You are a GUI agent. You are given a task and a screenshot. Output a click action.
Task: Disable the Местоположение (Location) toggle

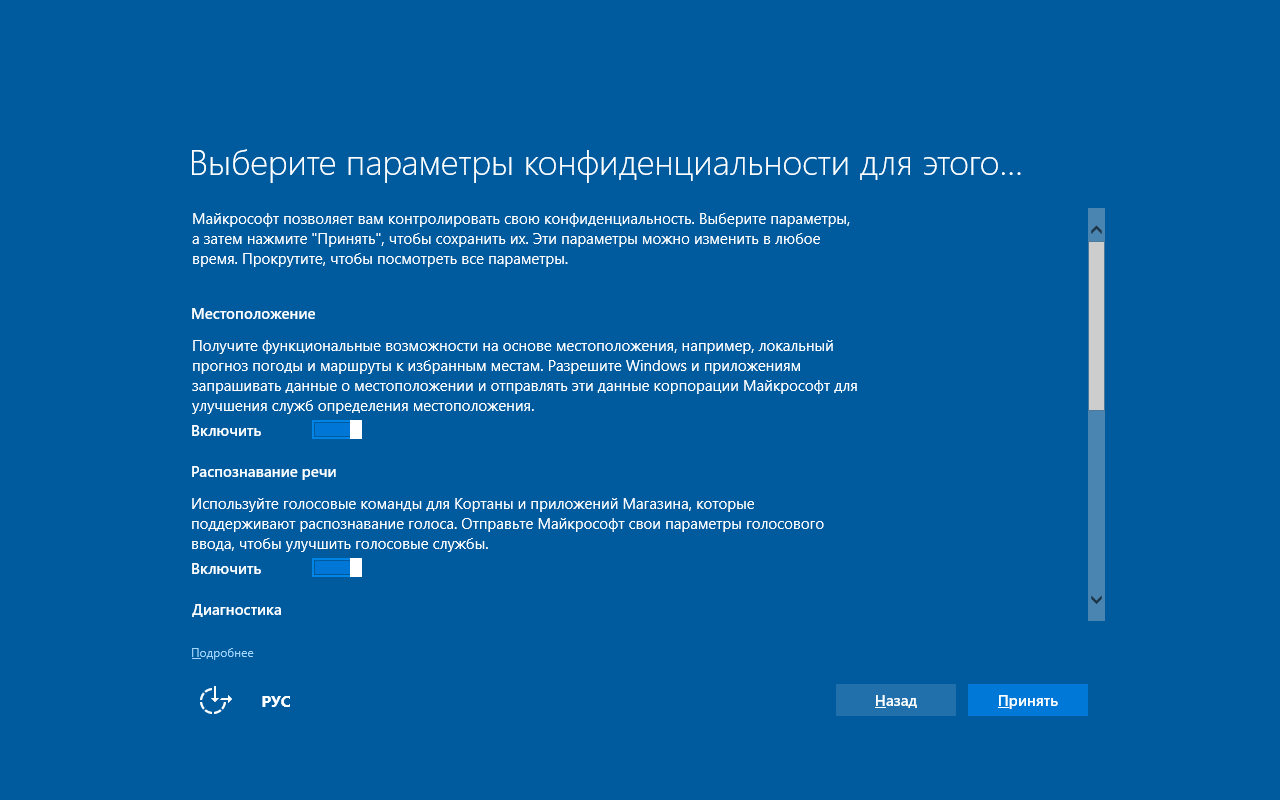[336, 429]
